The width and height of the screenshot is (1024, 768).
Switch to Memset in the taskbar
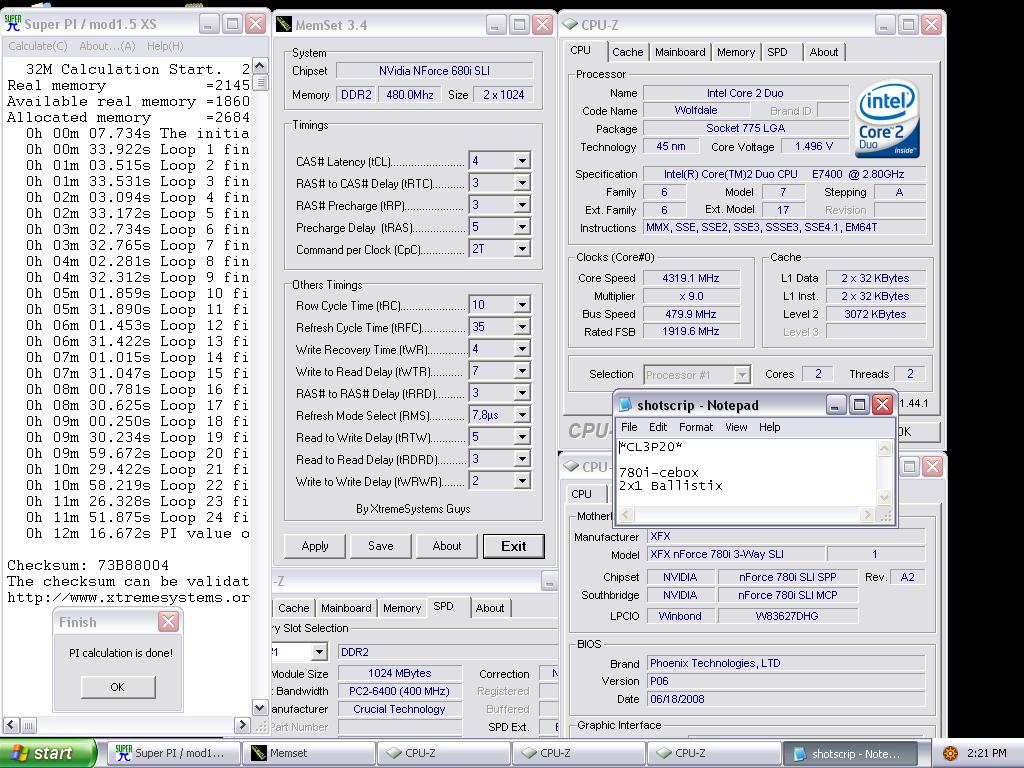(311, 753)
